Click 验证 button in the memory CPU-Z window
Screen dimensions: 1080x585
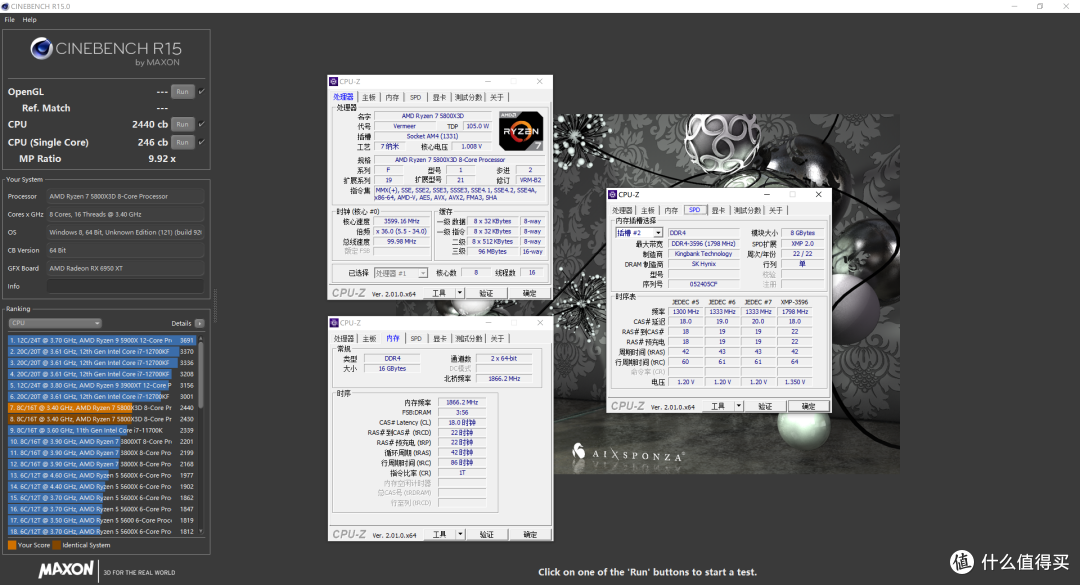pos(487,534)
